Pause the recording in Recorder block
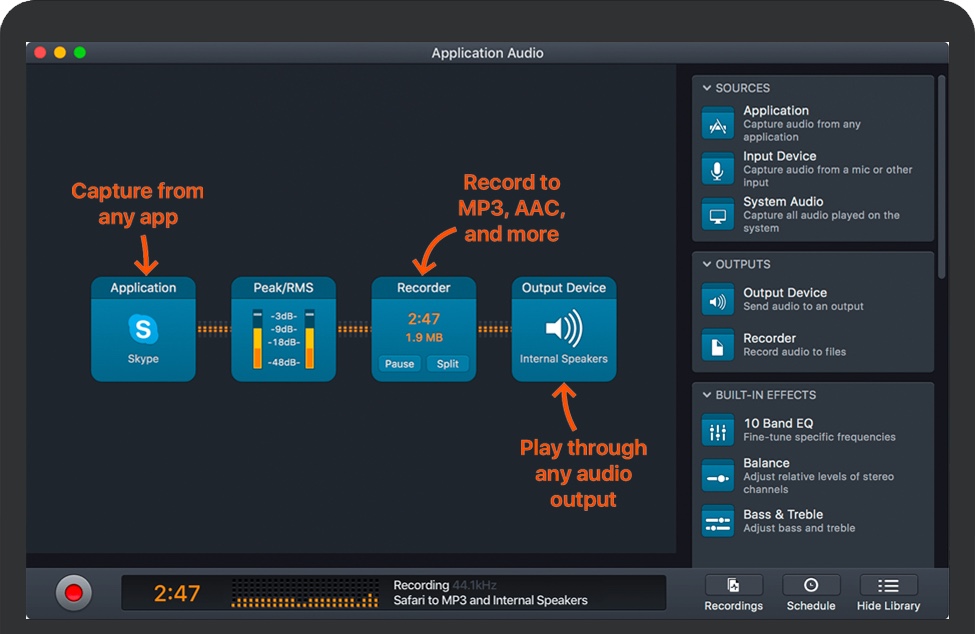The image size is (975, 634). (x=399, y=364)
